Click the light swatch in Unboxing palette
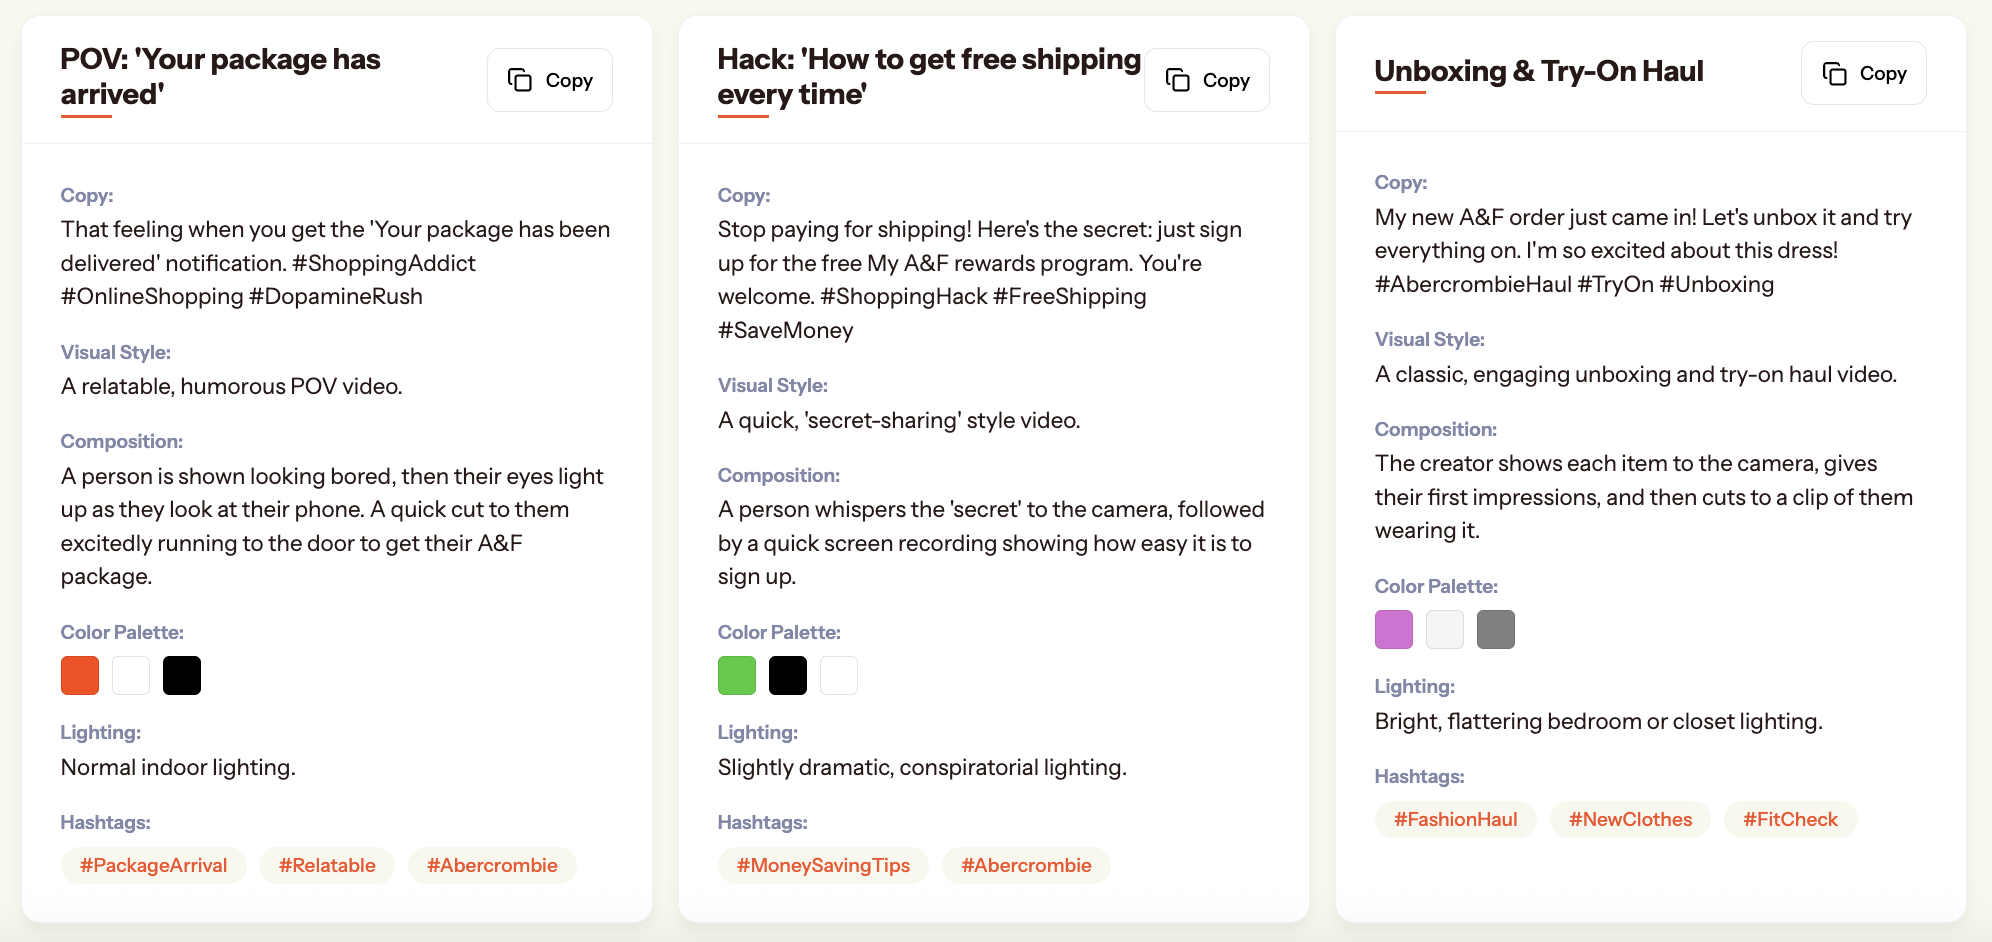 coord(1445,629)
